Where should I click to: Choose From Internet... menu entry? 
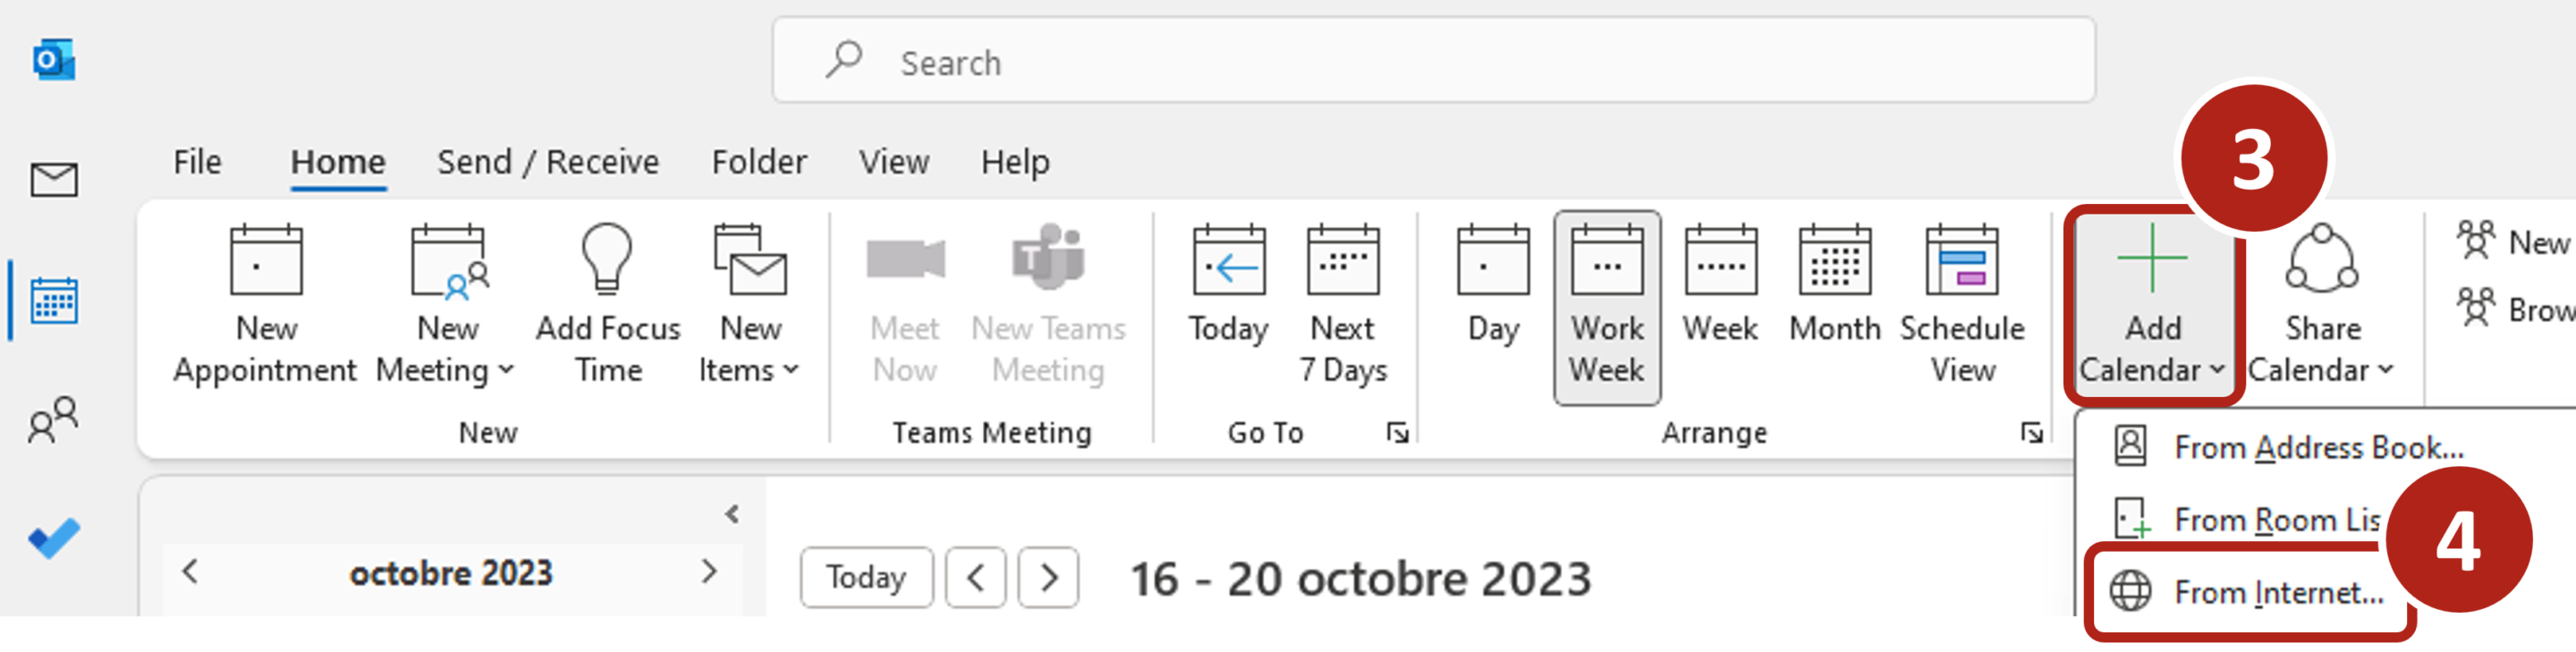2278,592
